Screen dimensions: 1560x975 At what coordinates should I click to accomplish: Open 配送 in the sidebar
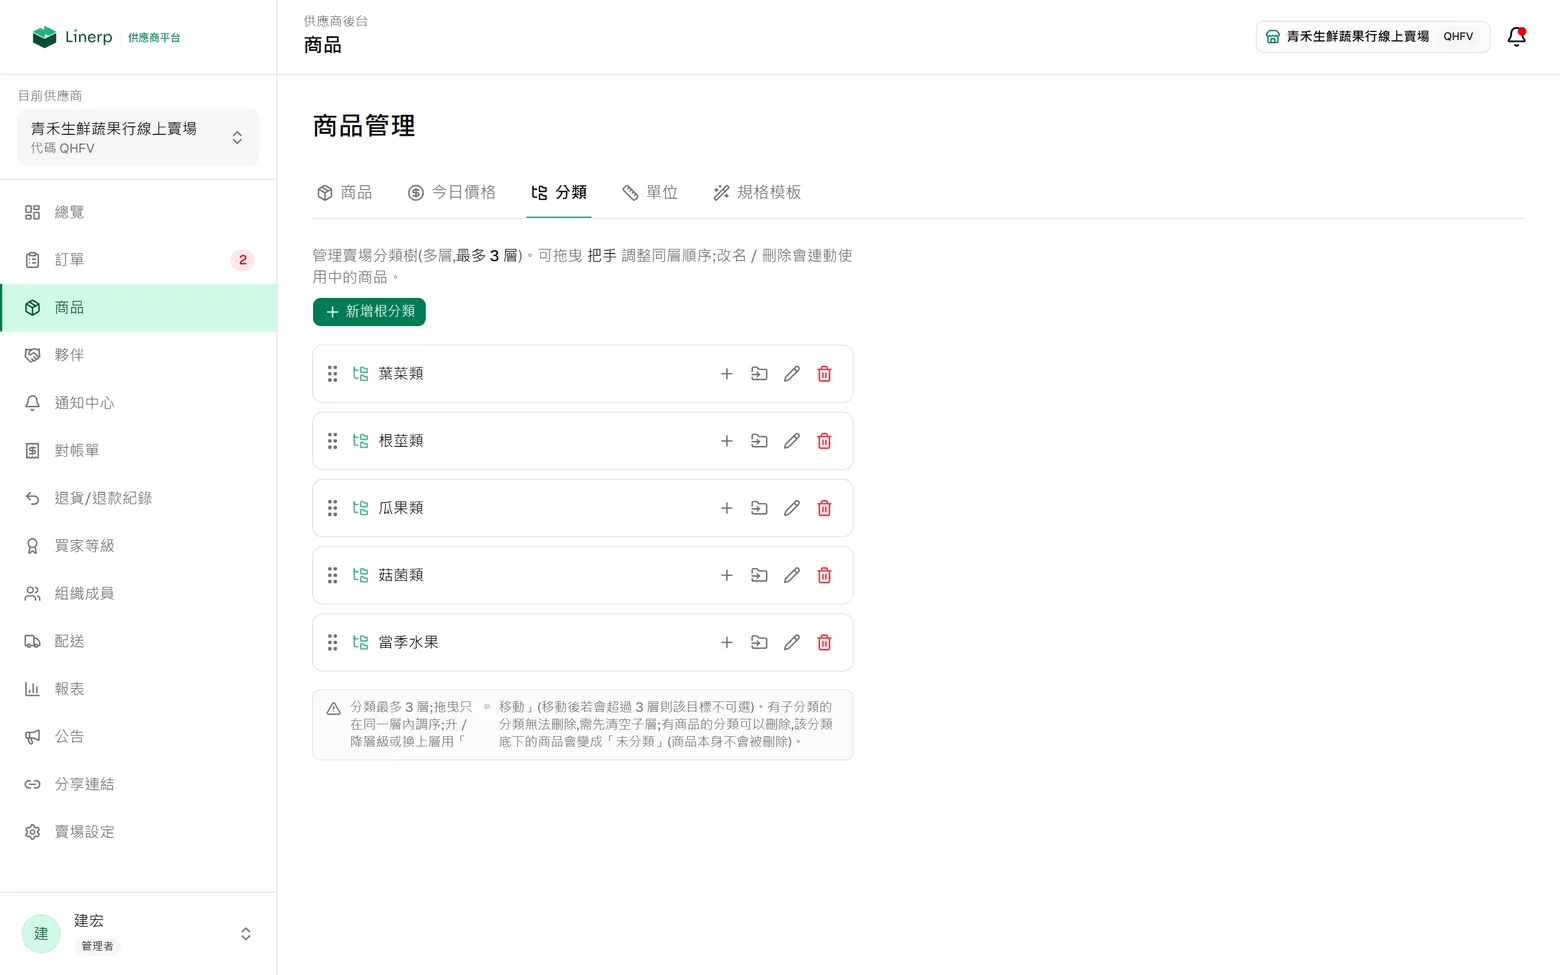click(x=138, y=641)
